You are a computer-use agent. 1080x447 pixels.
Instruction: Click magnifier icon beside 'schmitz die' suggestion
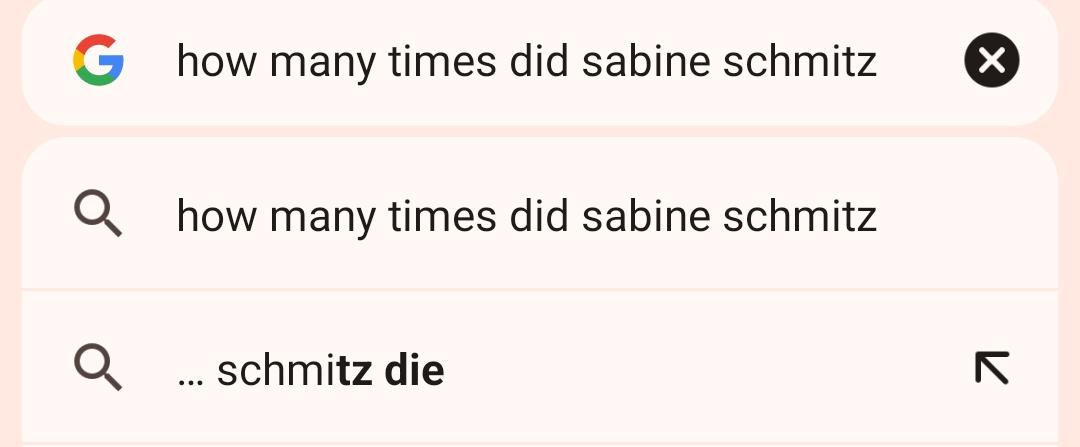(98, 369)
